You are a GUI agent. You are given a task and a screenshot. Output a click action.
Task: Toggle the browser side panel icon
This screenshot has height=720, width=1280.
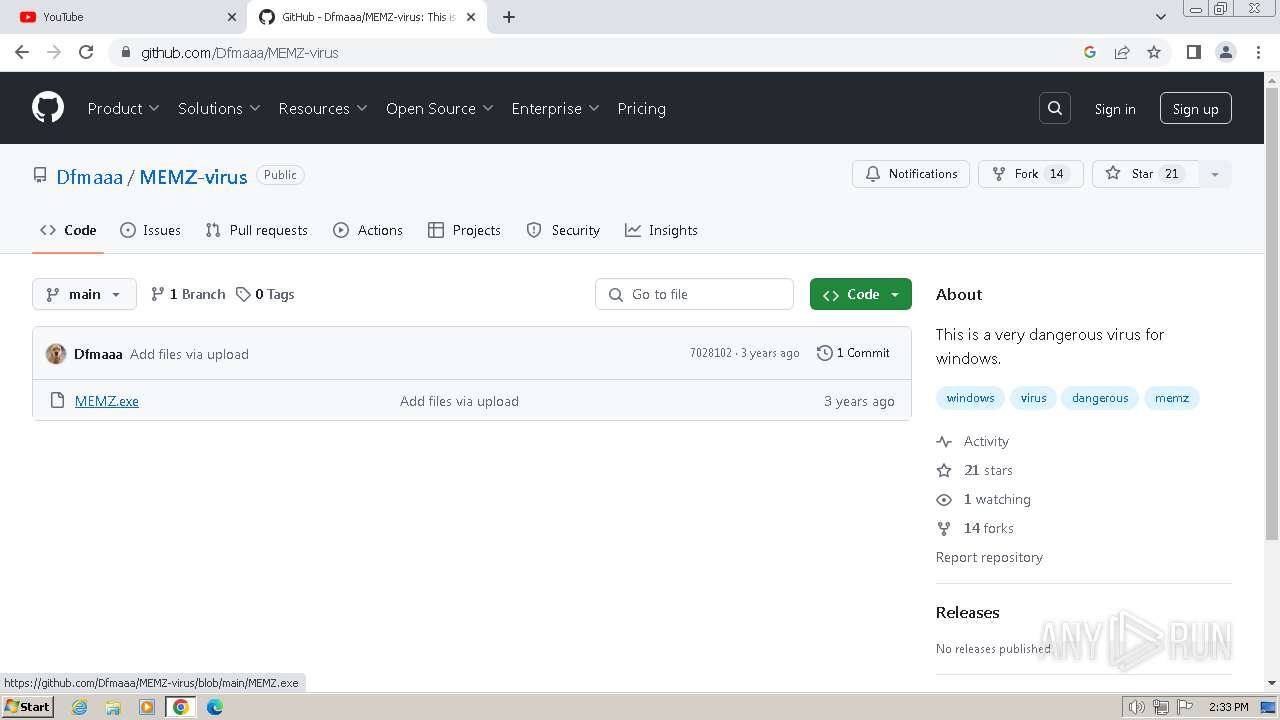click(1193, 52)
